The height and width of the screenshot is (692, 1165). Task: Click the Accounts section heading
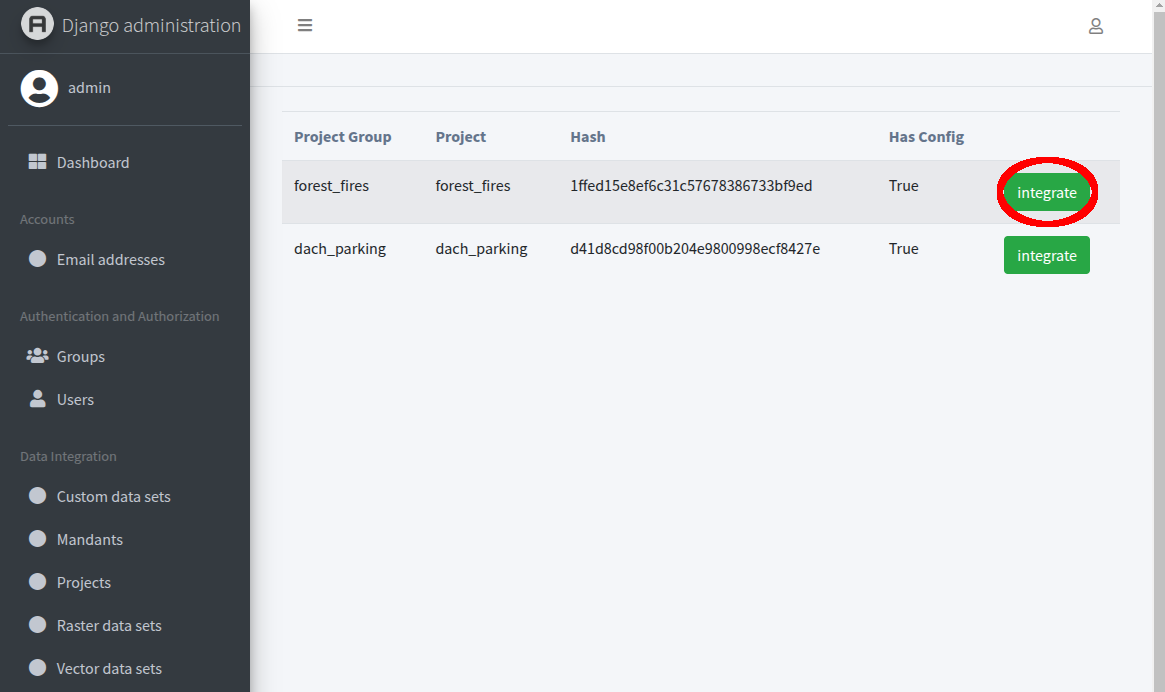pyautogui.click(x=47, y=219)
